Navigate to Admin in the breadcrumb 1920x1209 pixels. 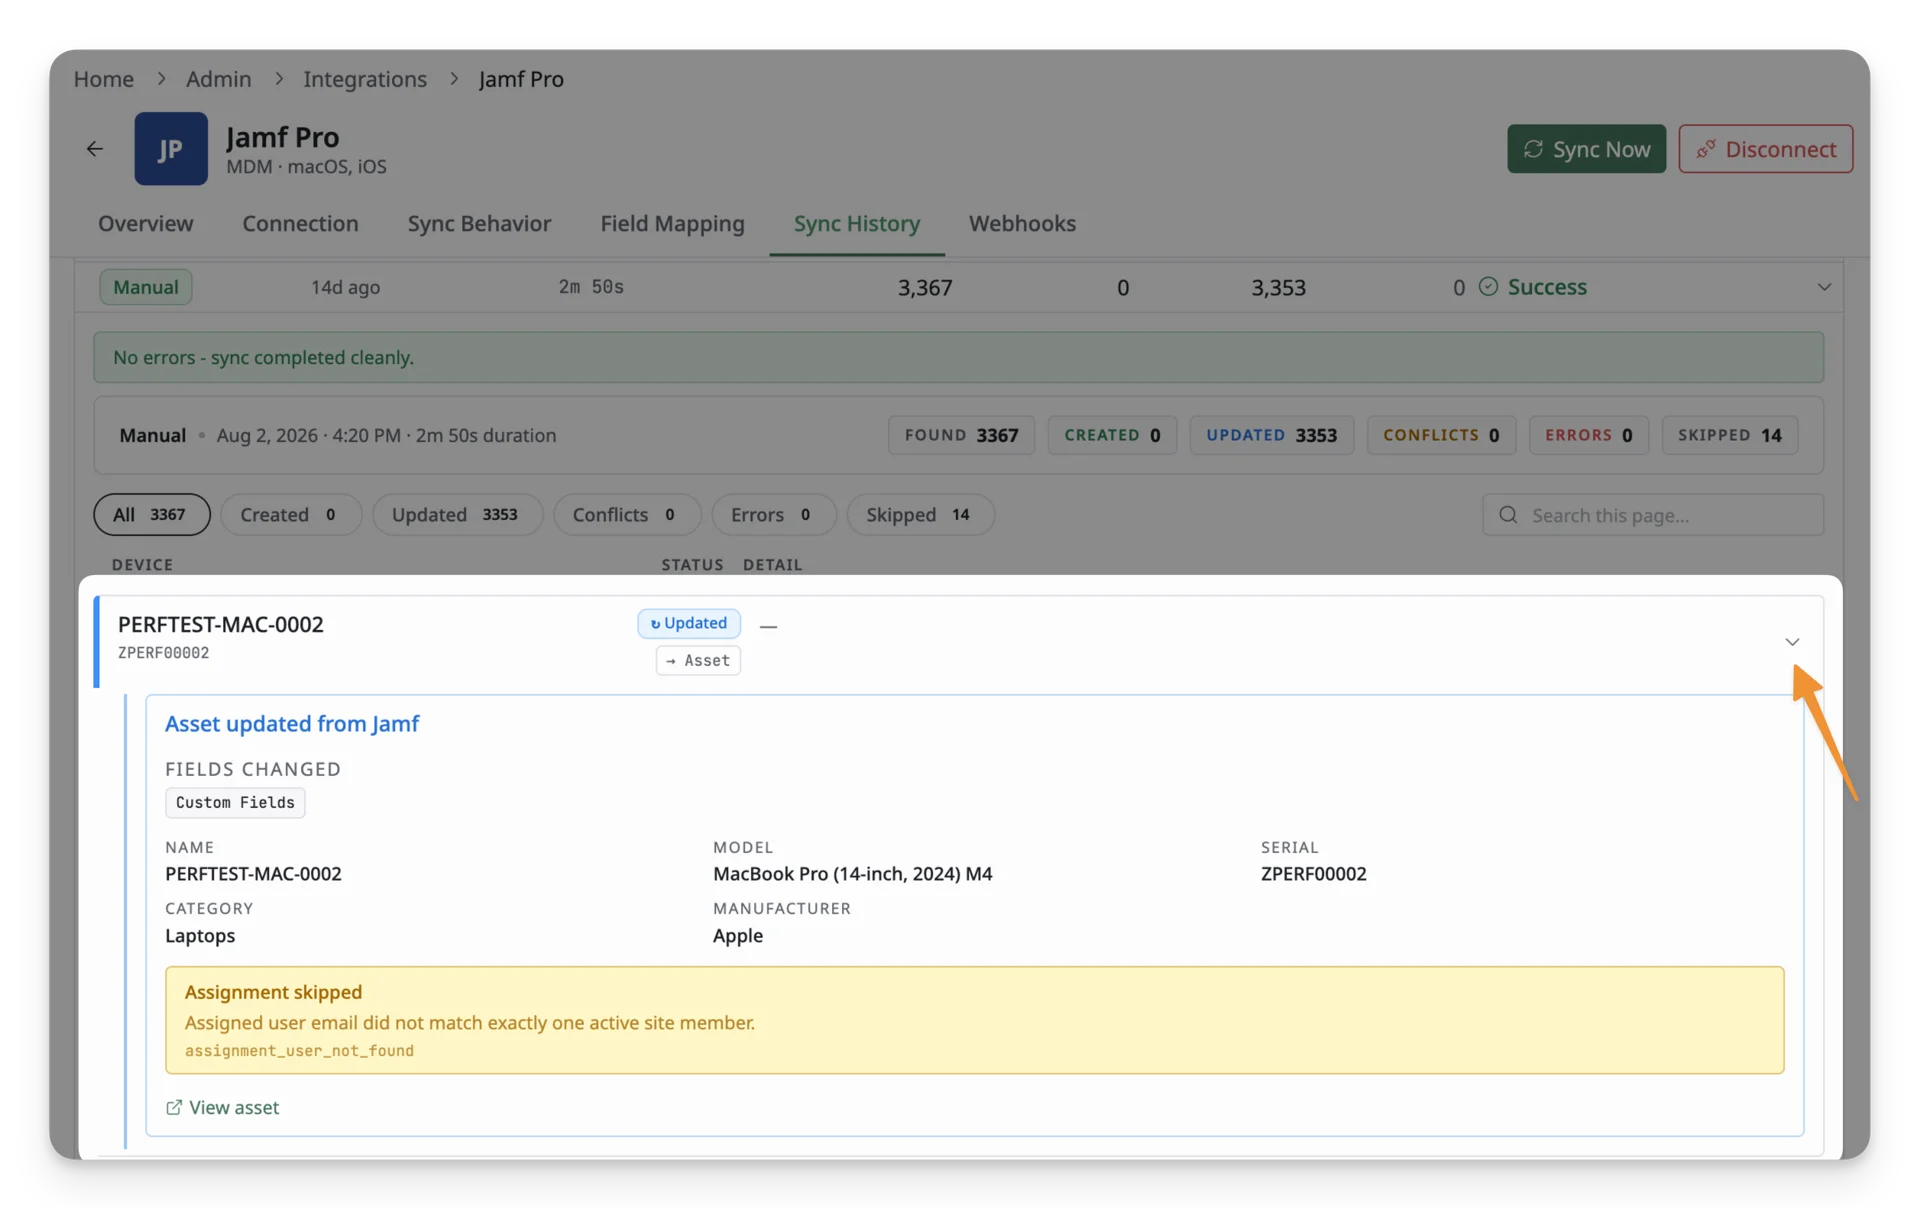[218, 79]
